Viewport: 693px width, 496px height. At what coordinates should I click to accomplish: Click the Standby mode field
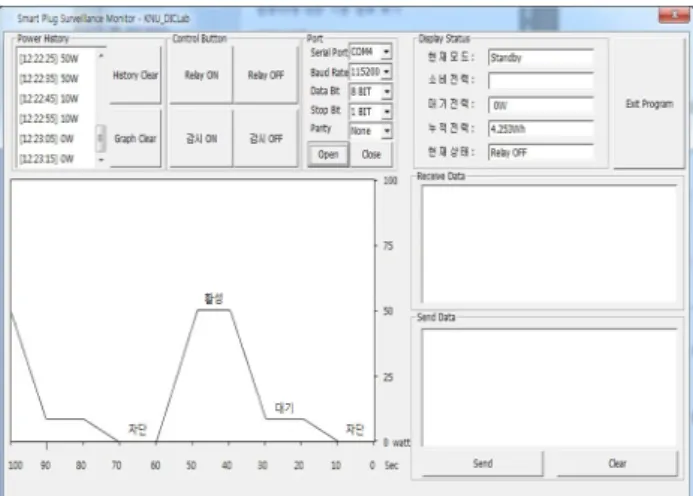coord(541,57)
